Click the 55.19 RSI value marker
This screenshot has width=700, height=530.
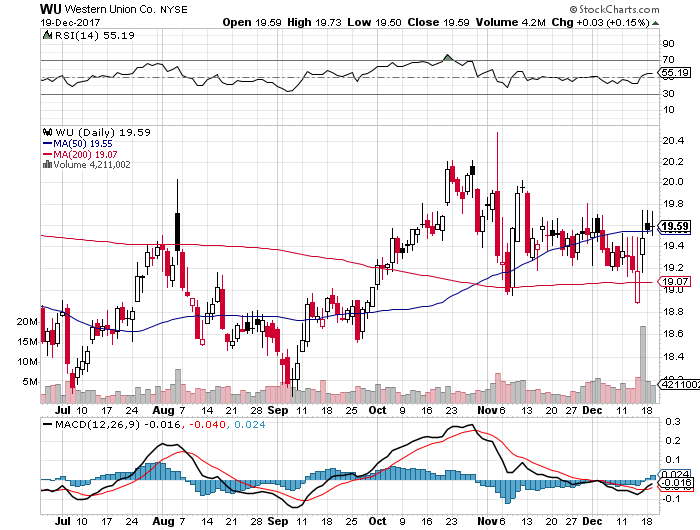677,73
